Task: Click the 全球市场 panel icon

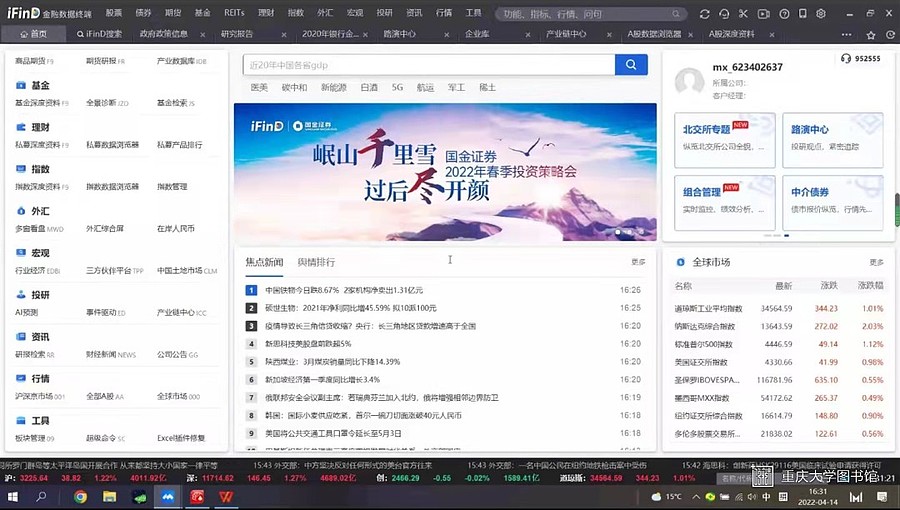Action: click(x=680, y=262)
